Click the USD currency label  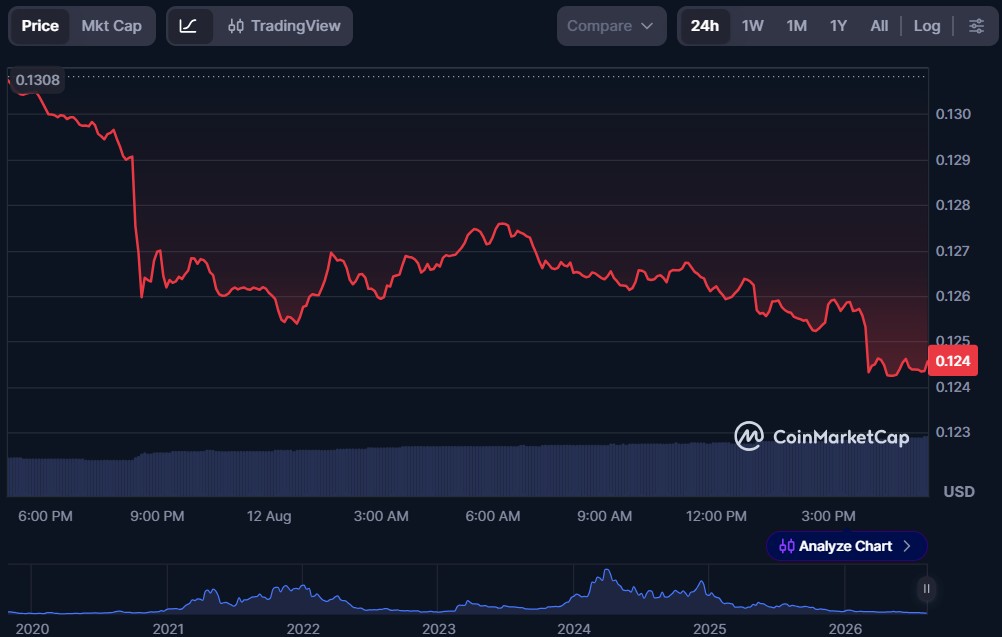tap(959, 492)
